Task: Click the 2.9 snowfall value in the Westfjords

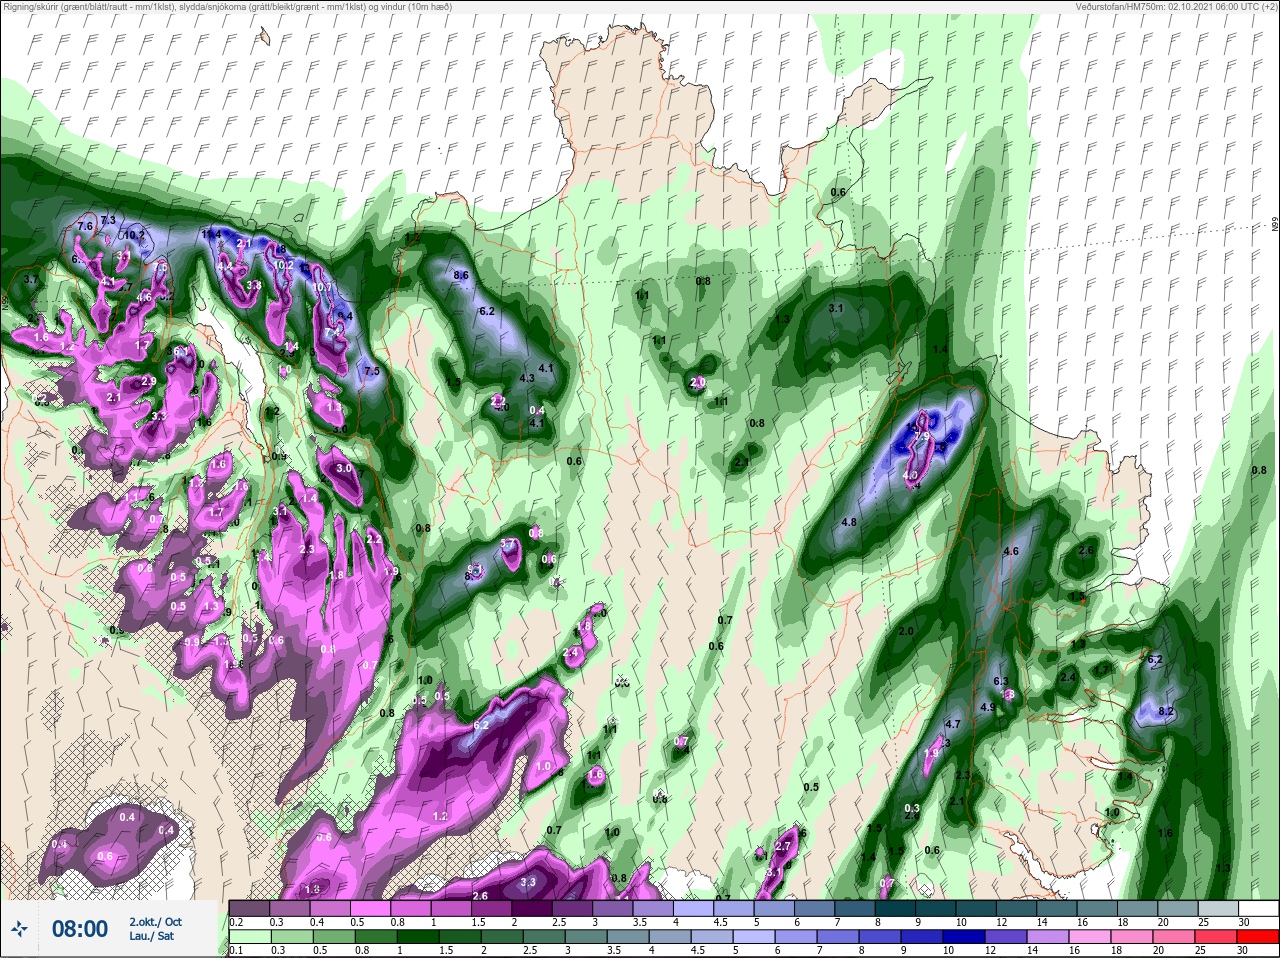Action: click(148, 381)
